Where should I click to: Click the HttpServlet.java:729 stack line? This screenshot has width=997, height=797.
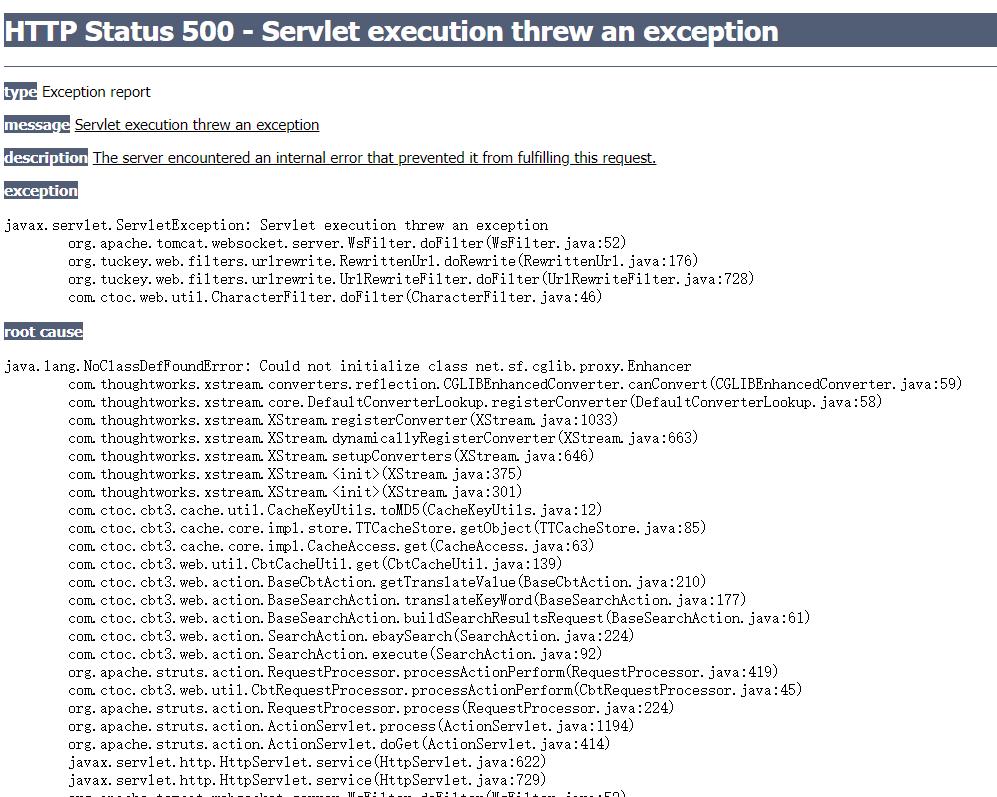[307, 780]
